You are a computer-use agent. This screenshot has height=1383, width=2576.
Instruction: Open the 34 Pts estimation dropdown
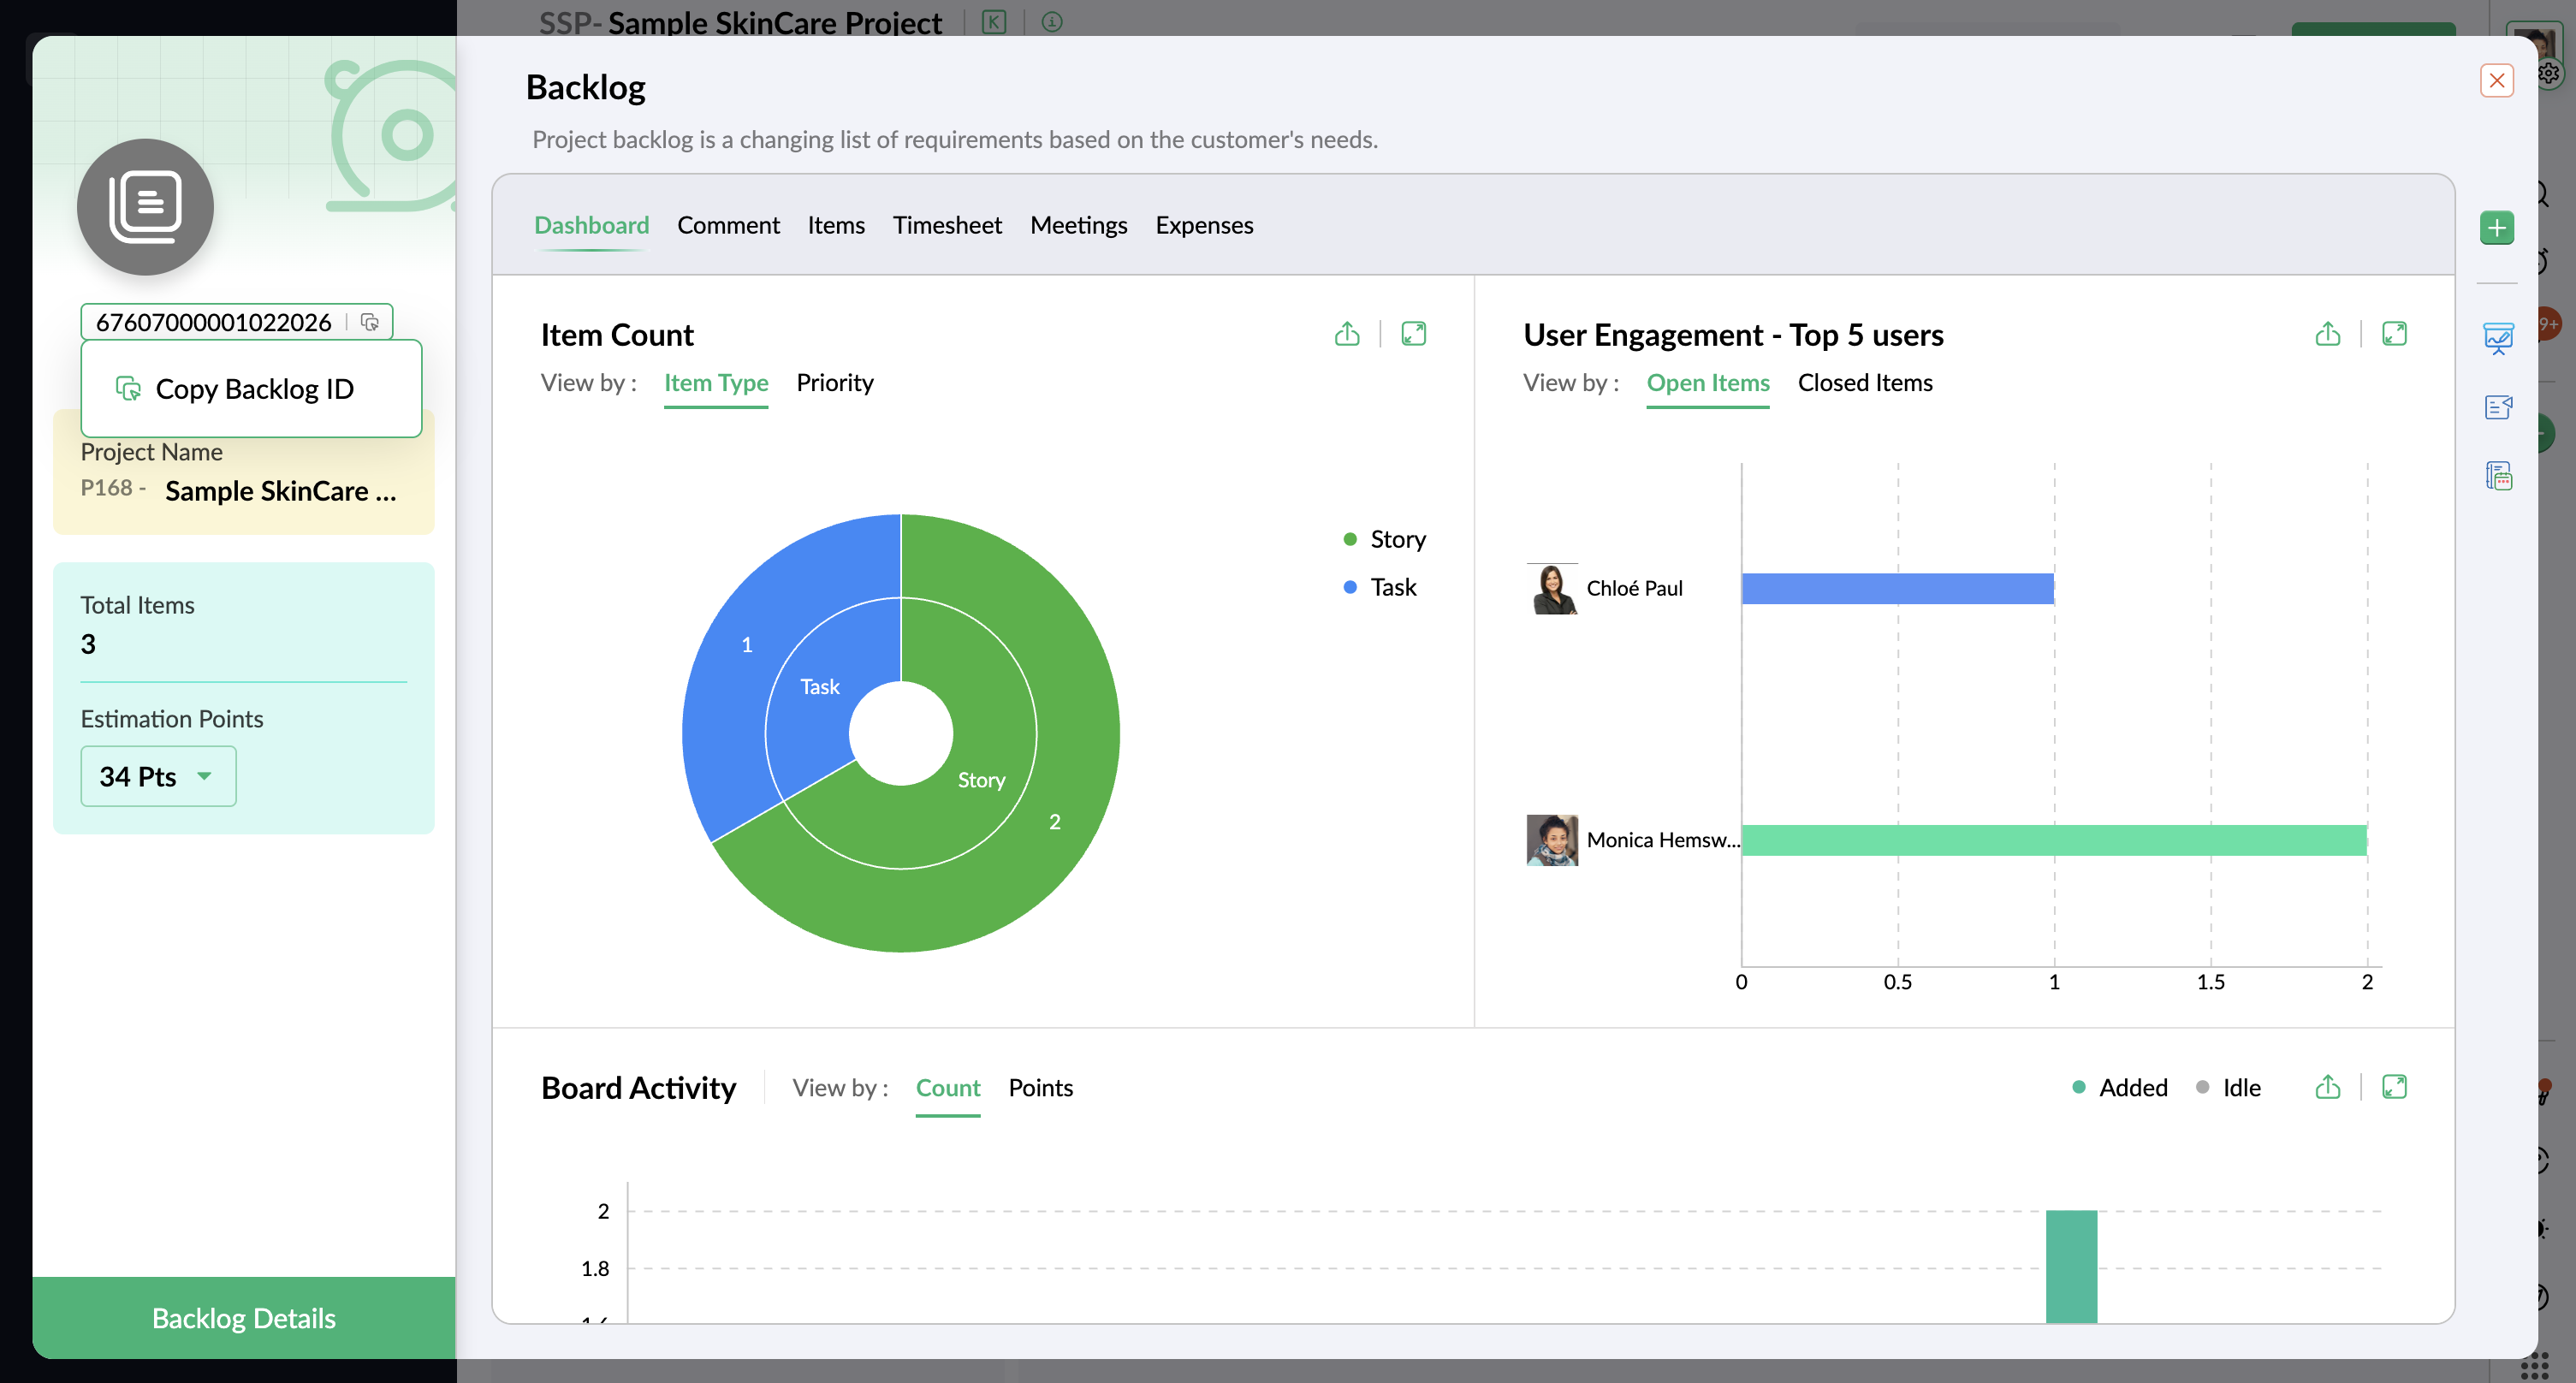click(158, 776)
